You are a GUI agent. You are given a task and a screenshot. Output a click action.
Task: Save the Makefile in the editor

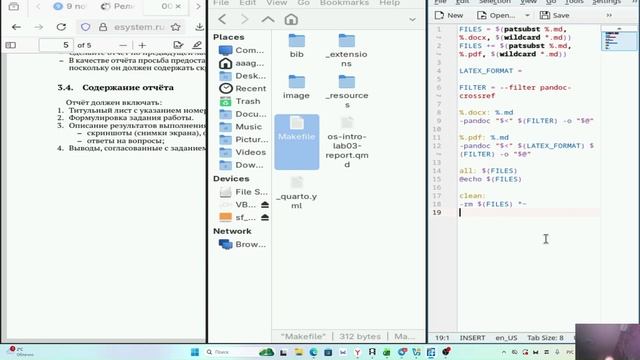coord(555,16)
